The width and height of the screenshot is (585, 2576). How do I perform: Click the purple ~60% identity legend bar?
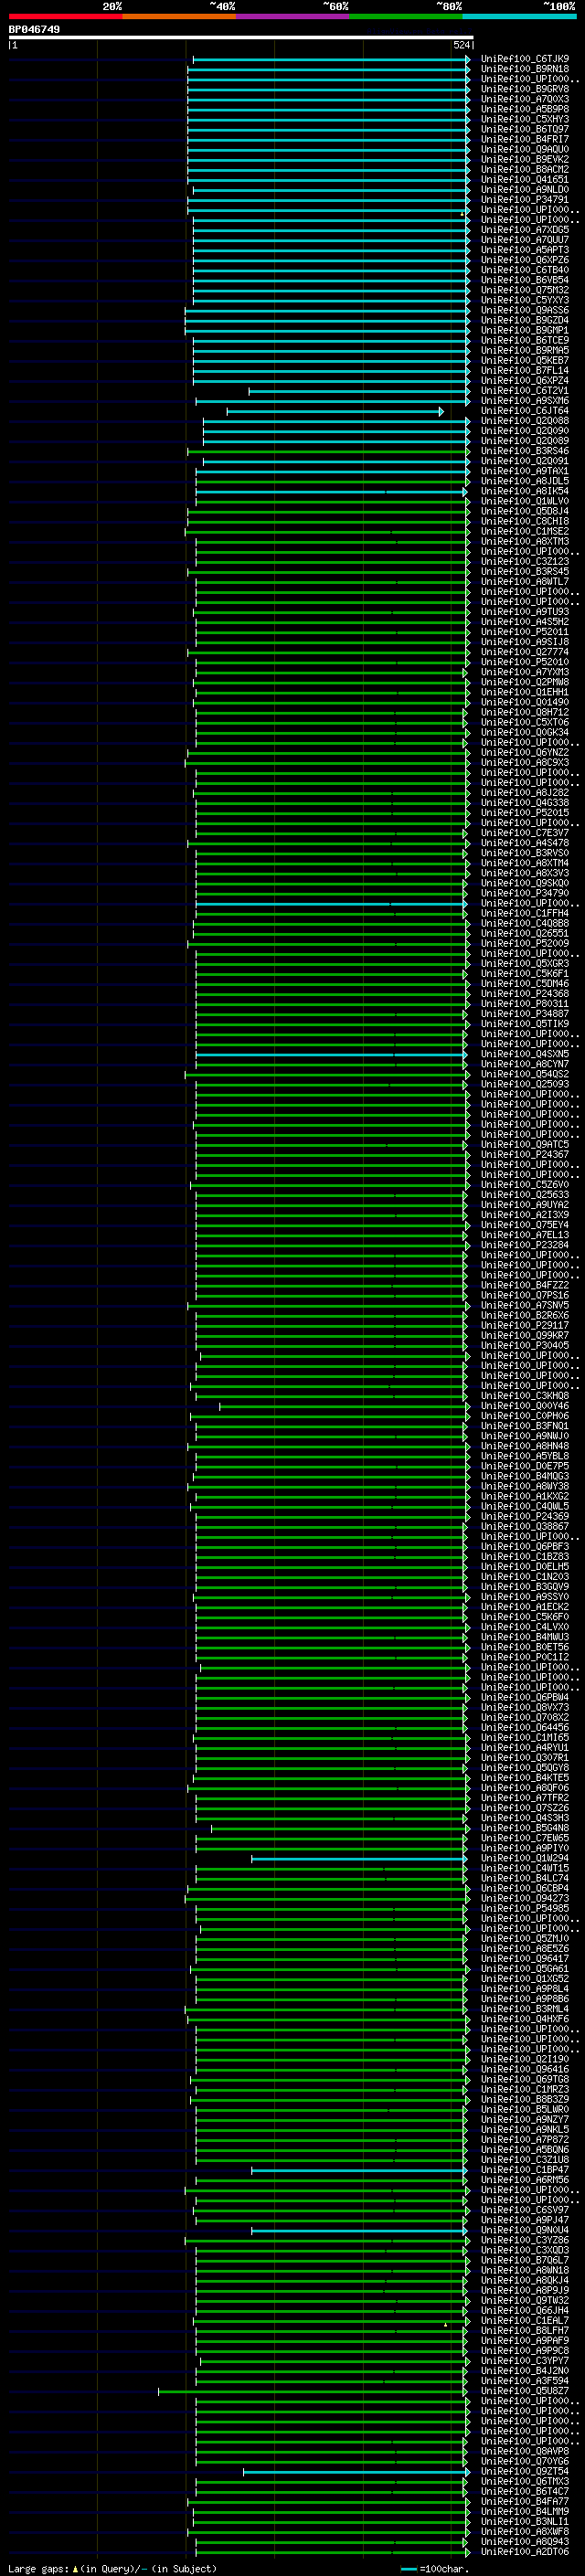coord(292,16)
